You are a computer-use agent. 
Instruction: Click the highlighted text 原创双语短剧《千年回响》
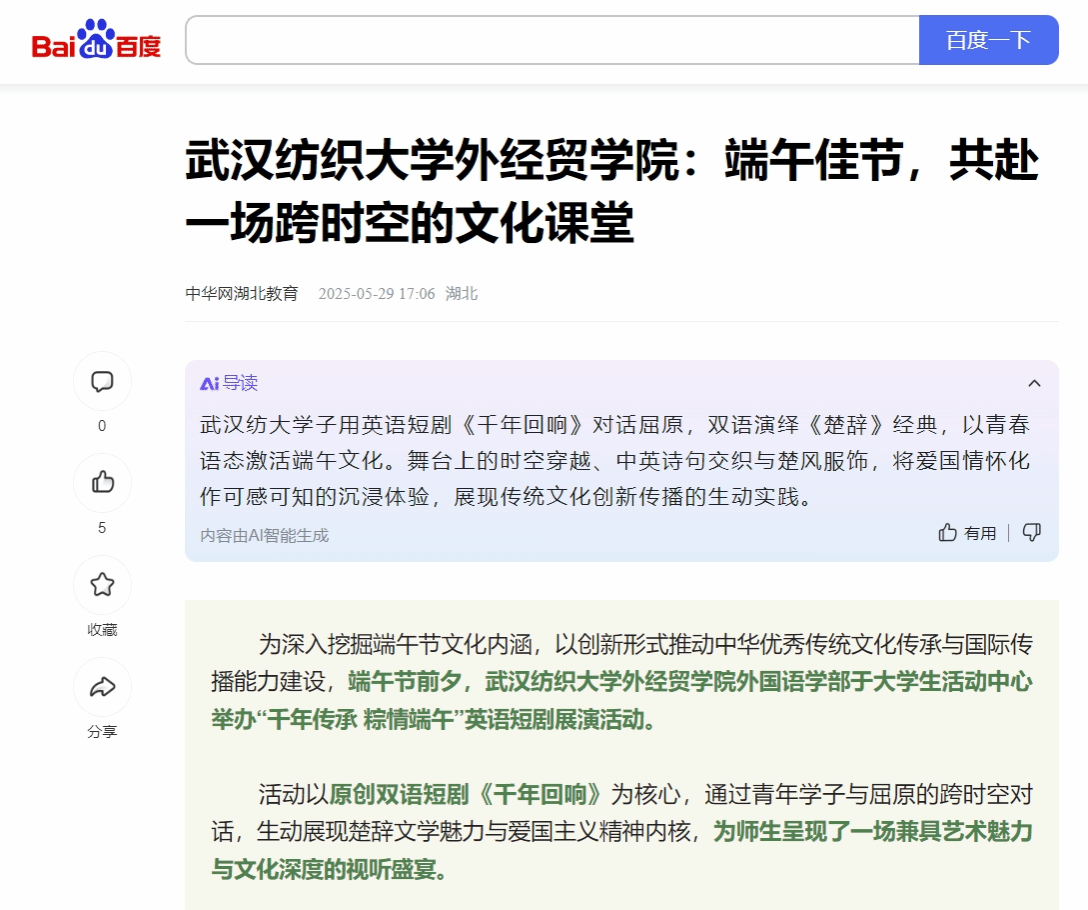pos(466,794)
